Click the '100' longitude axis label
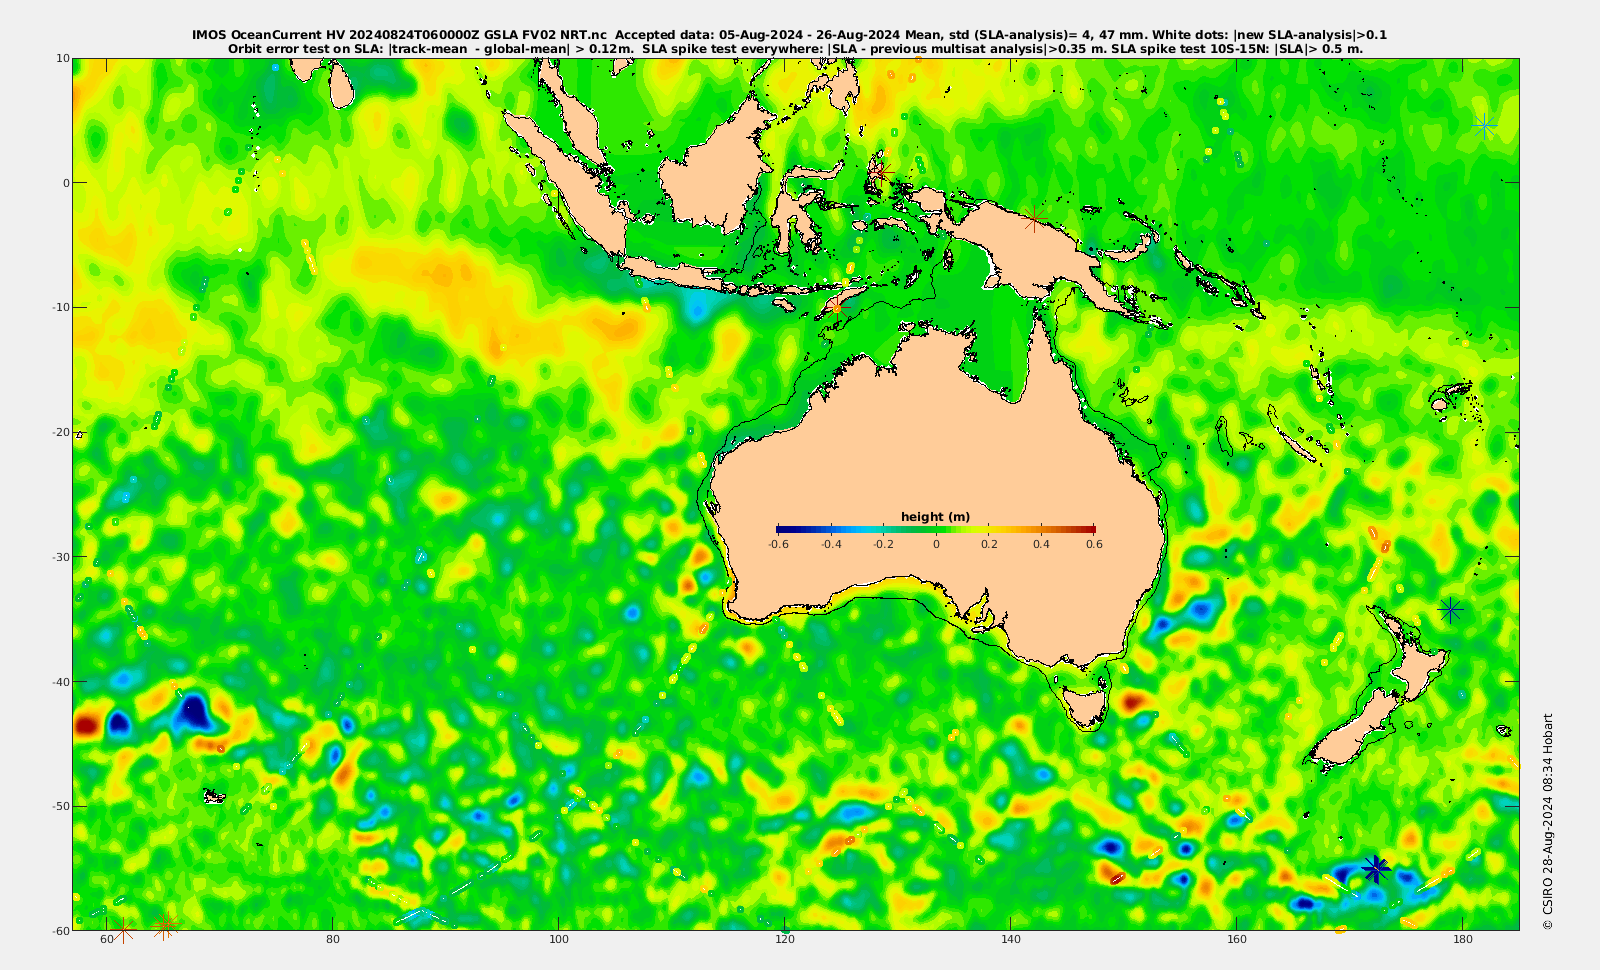1600x970 pixels. [560, 940]
